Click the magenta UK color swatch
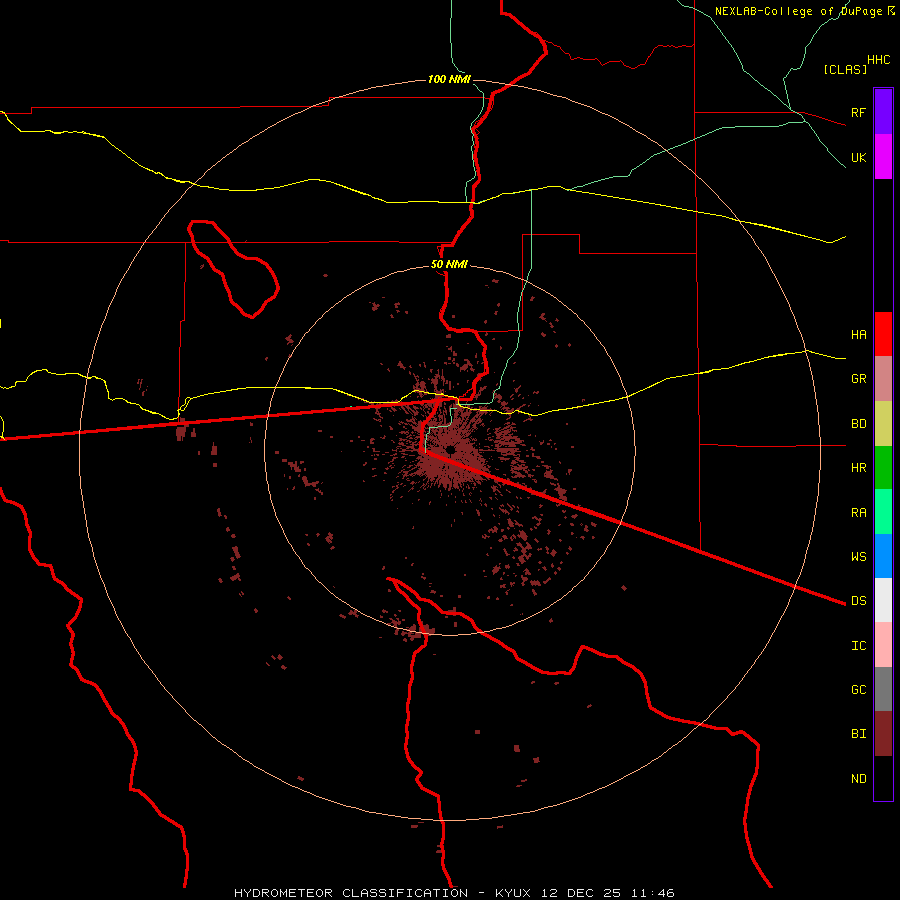The width and height of the screenshot is (900, 900). pos(883,156)
